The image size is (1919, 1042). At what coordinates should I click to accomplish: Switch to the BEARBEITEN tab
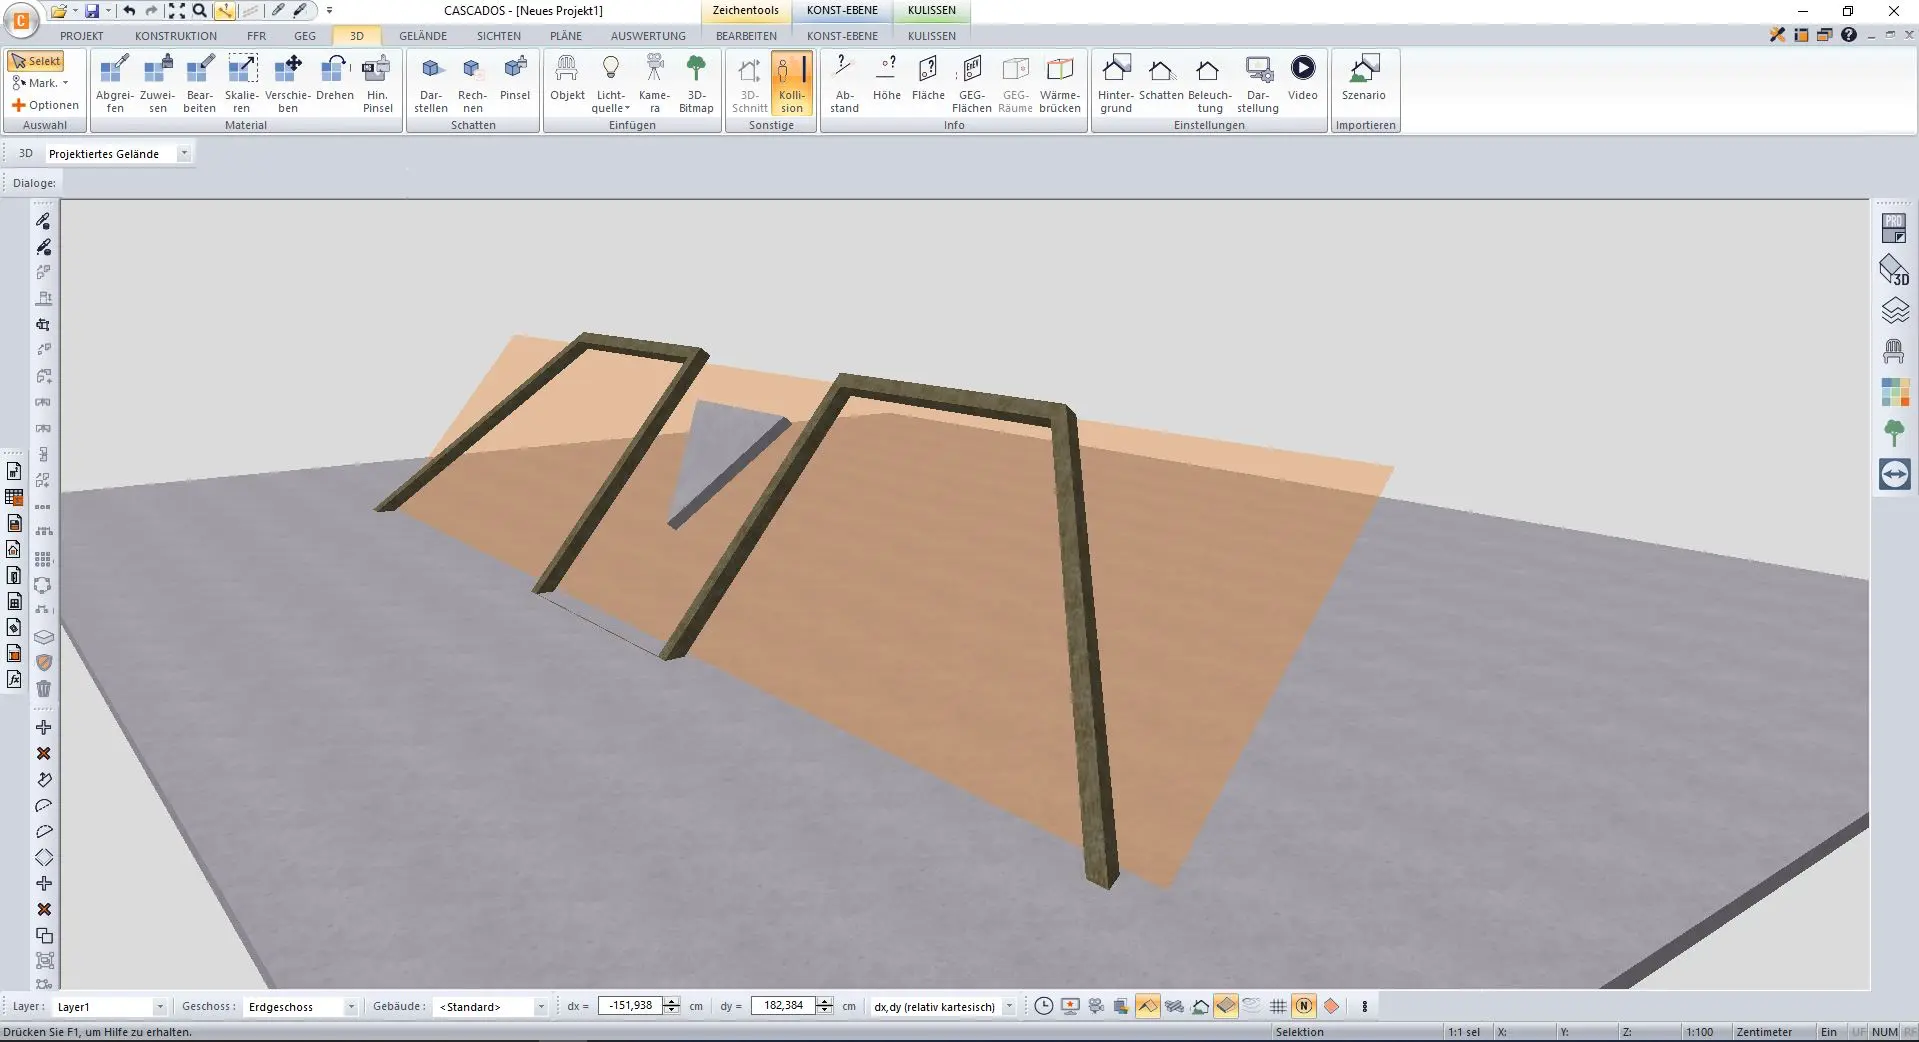click(746, 36)
